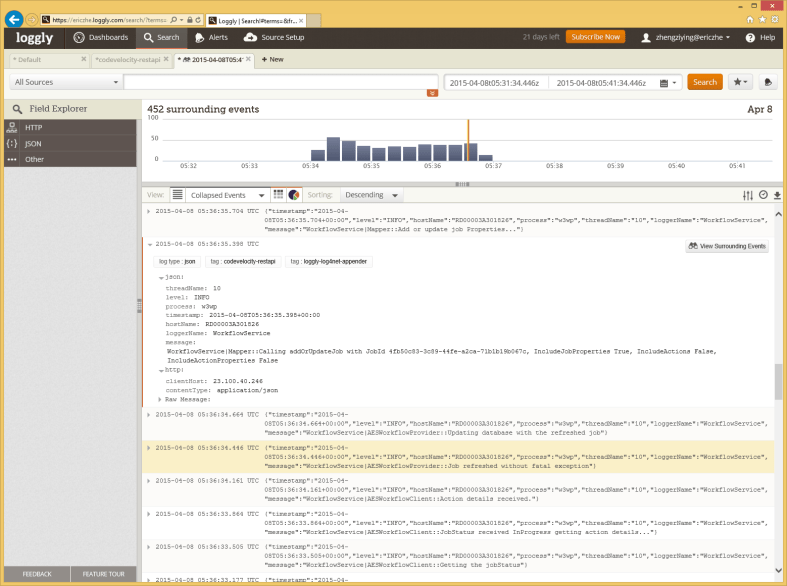Viewport: 787px width, 586px height.
Task: Open the Collapsed Events dropdown
Action: coord(229,195)
